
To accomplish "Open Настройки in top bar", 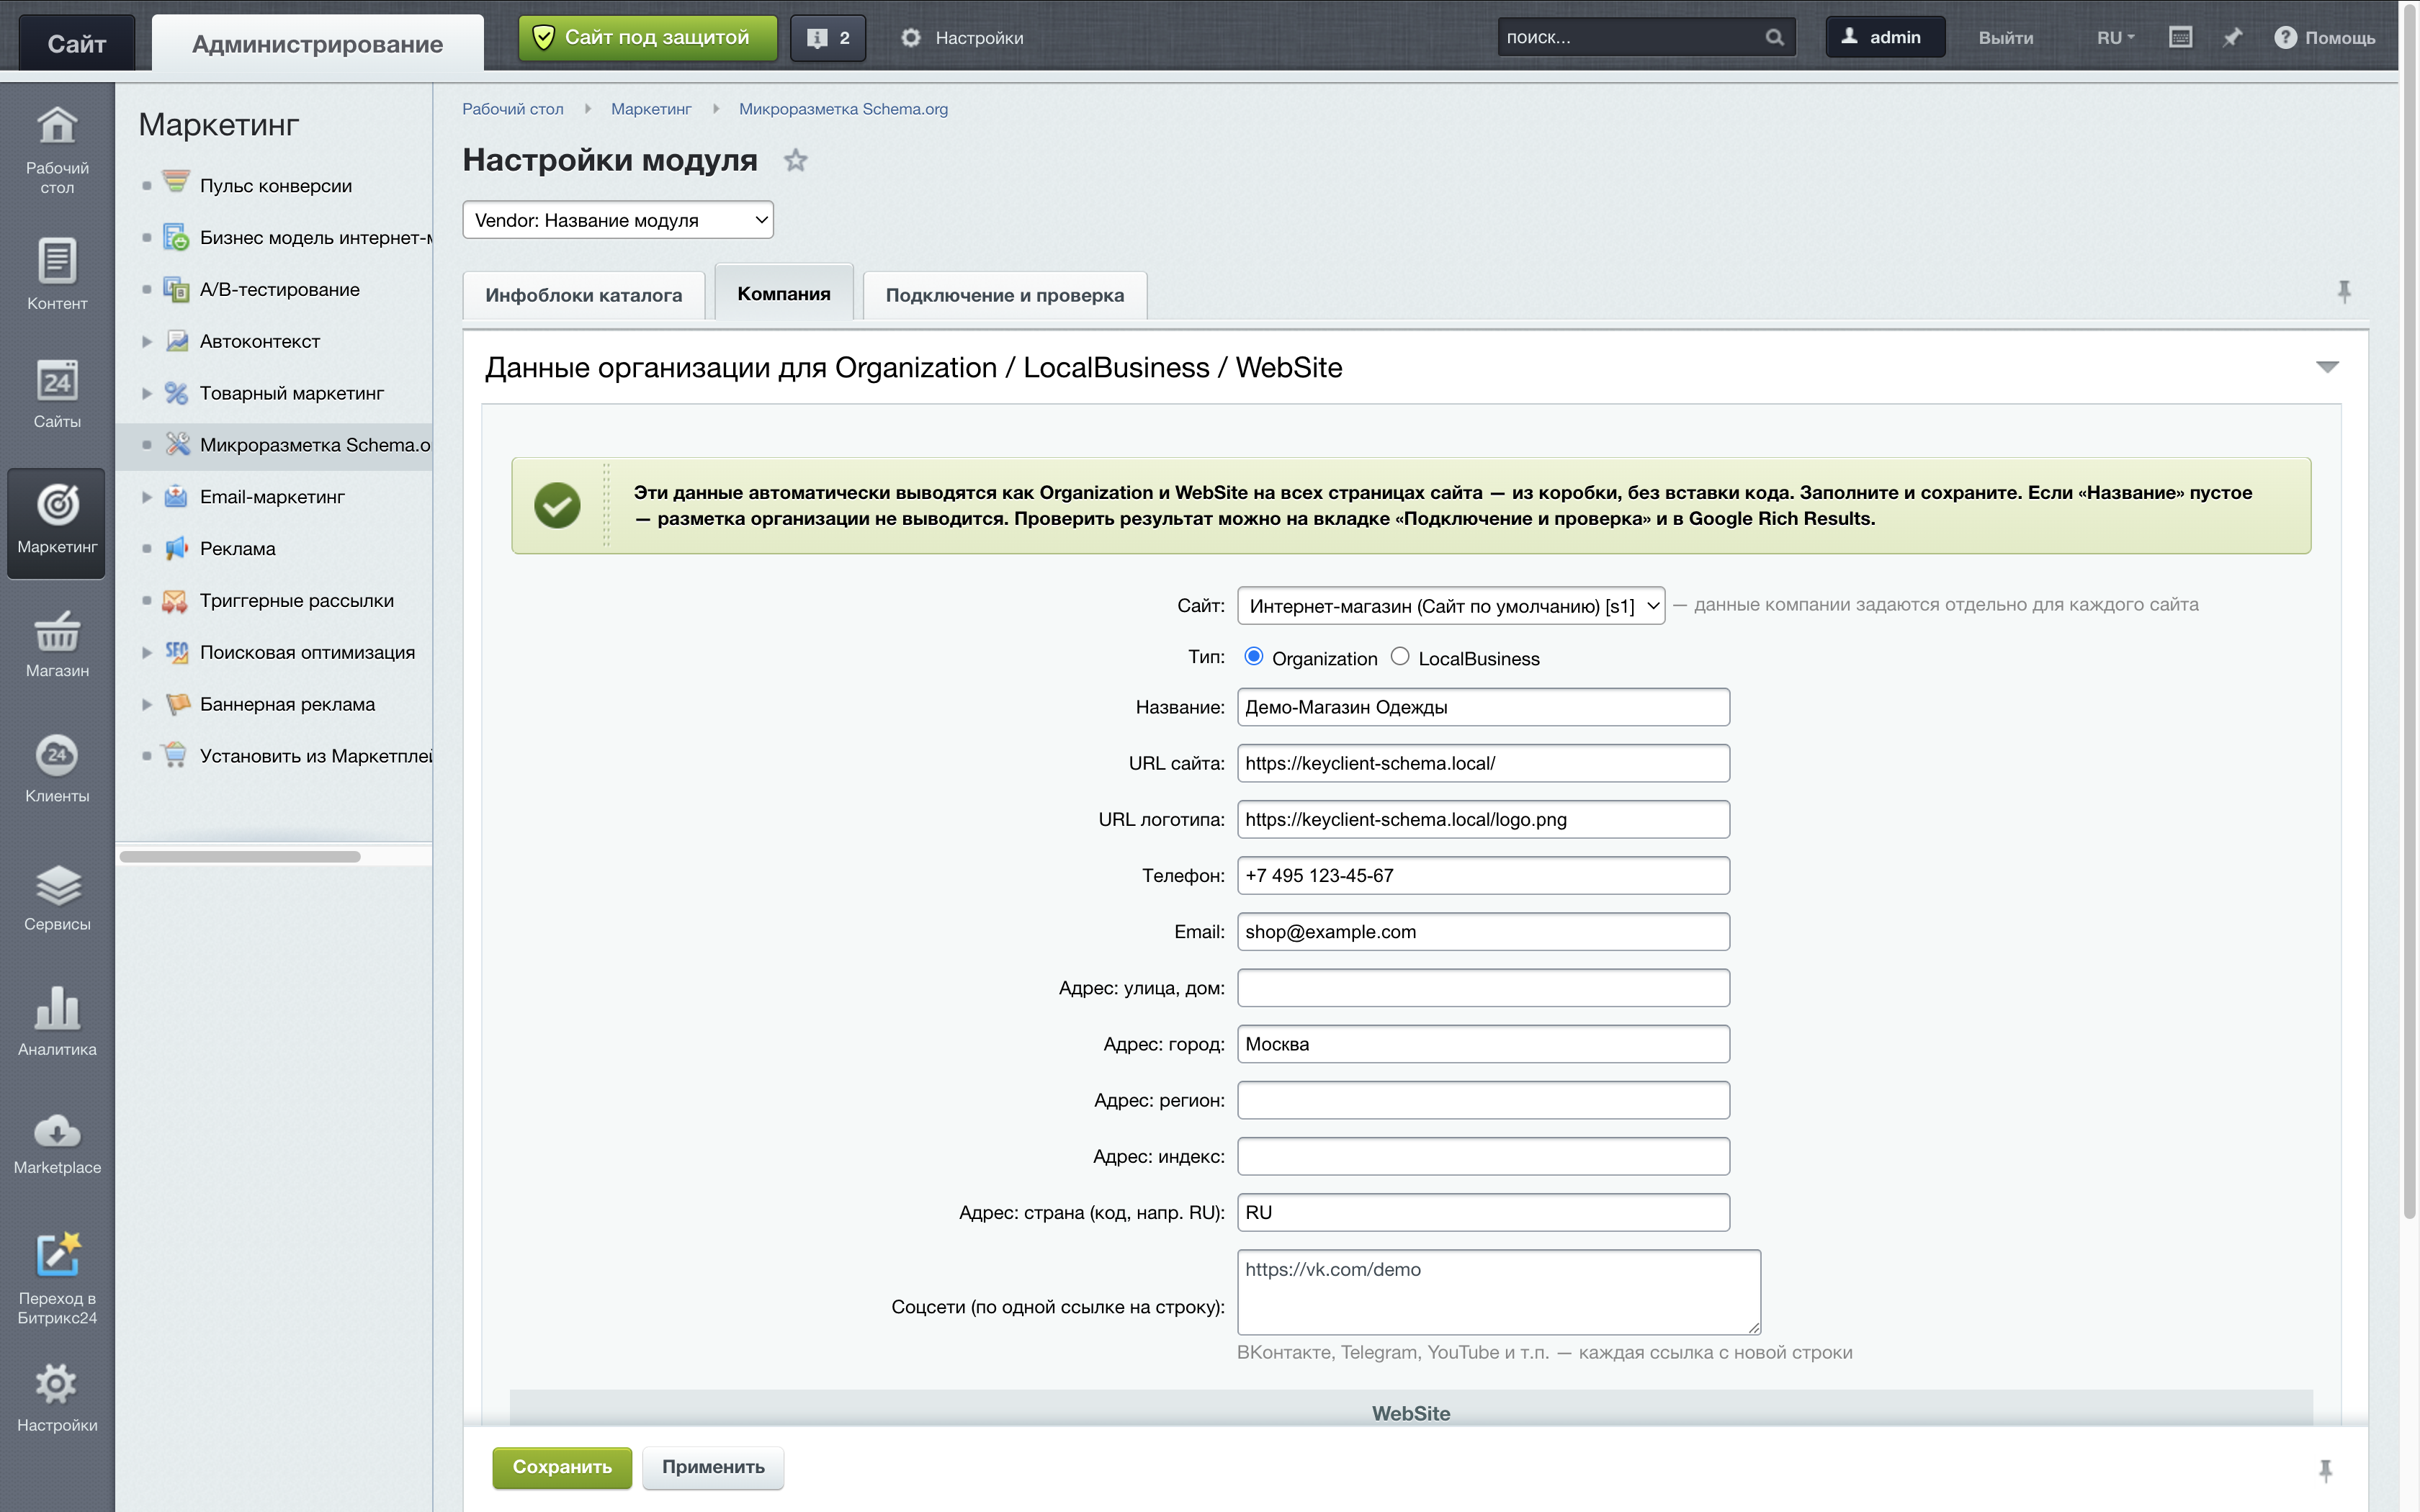I will click(962, 37).
